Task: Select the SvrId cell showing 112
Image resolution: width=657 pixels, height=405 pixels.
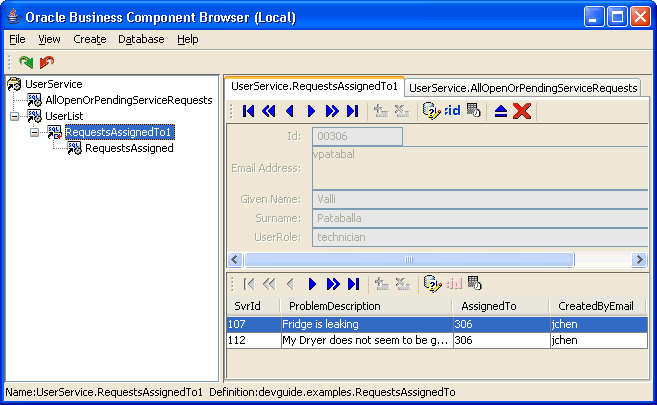Action: [254, 340]
